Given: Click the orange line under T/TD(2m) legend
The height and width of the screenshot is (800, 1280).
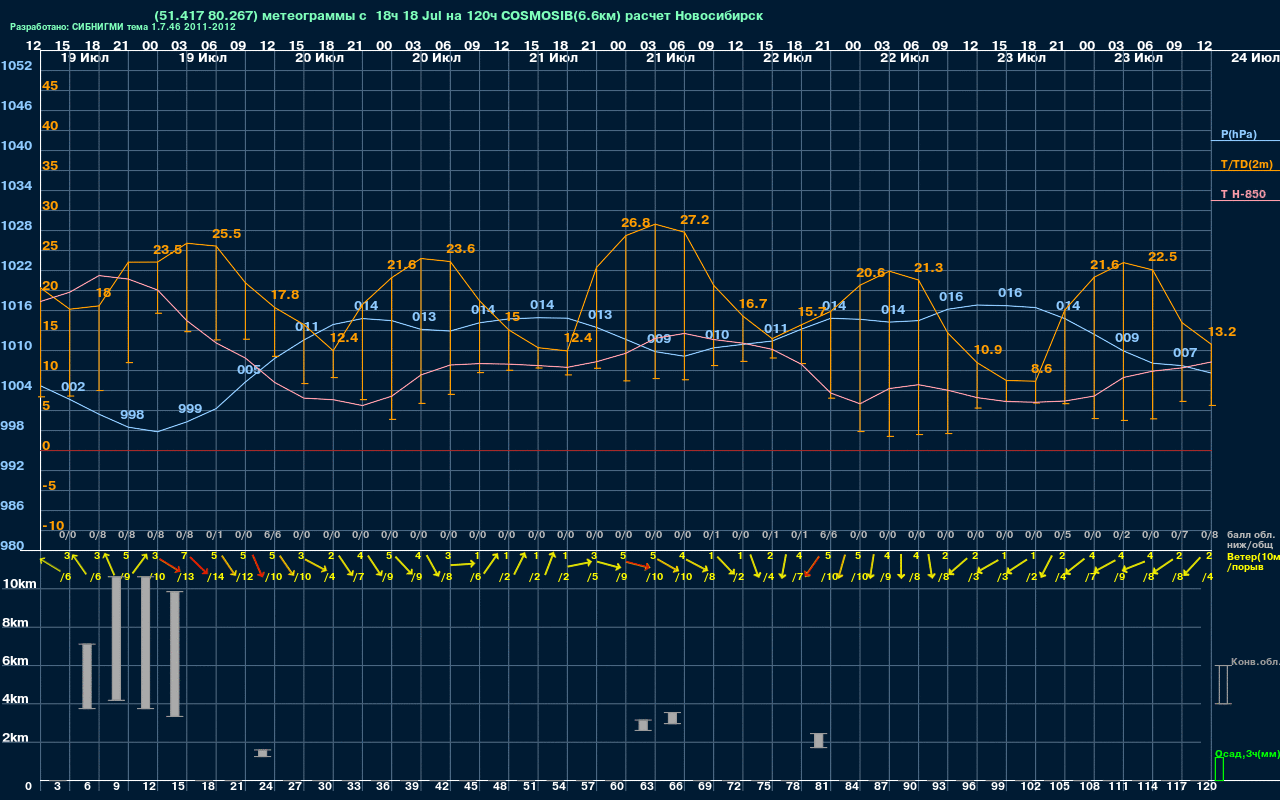Looking at the screenshot, I should 1245,171.
